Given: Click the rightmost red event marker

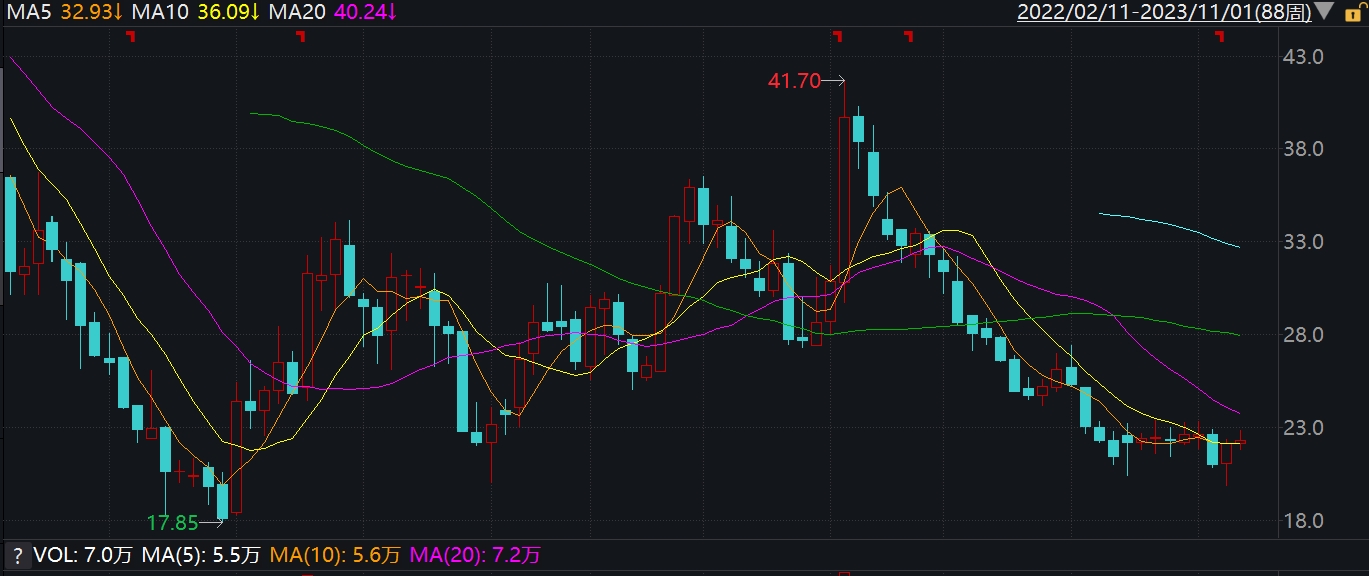Looking at the screenshot, I should point(1219,37).
